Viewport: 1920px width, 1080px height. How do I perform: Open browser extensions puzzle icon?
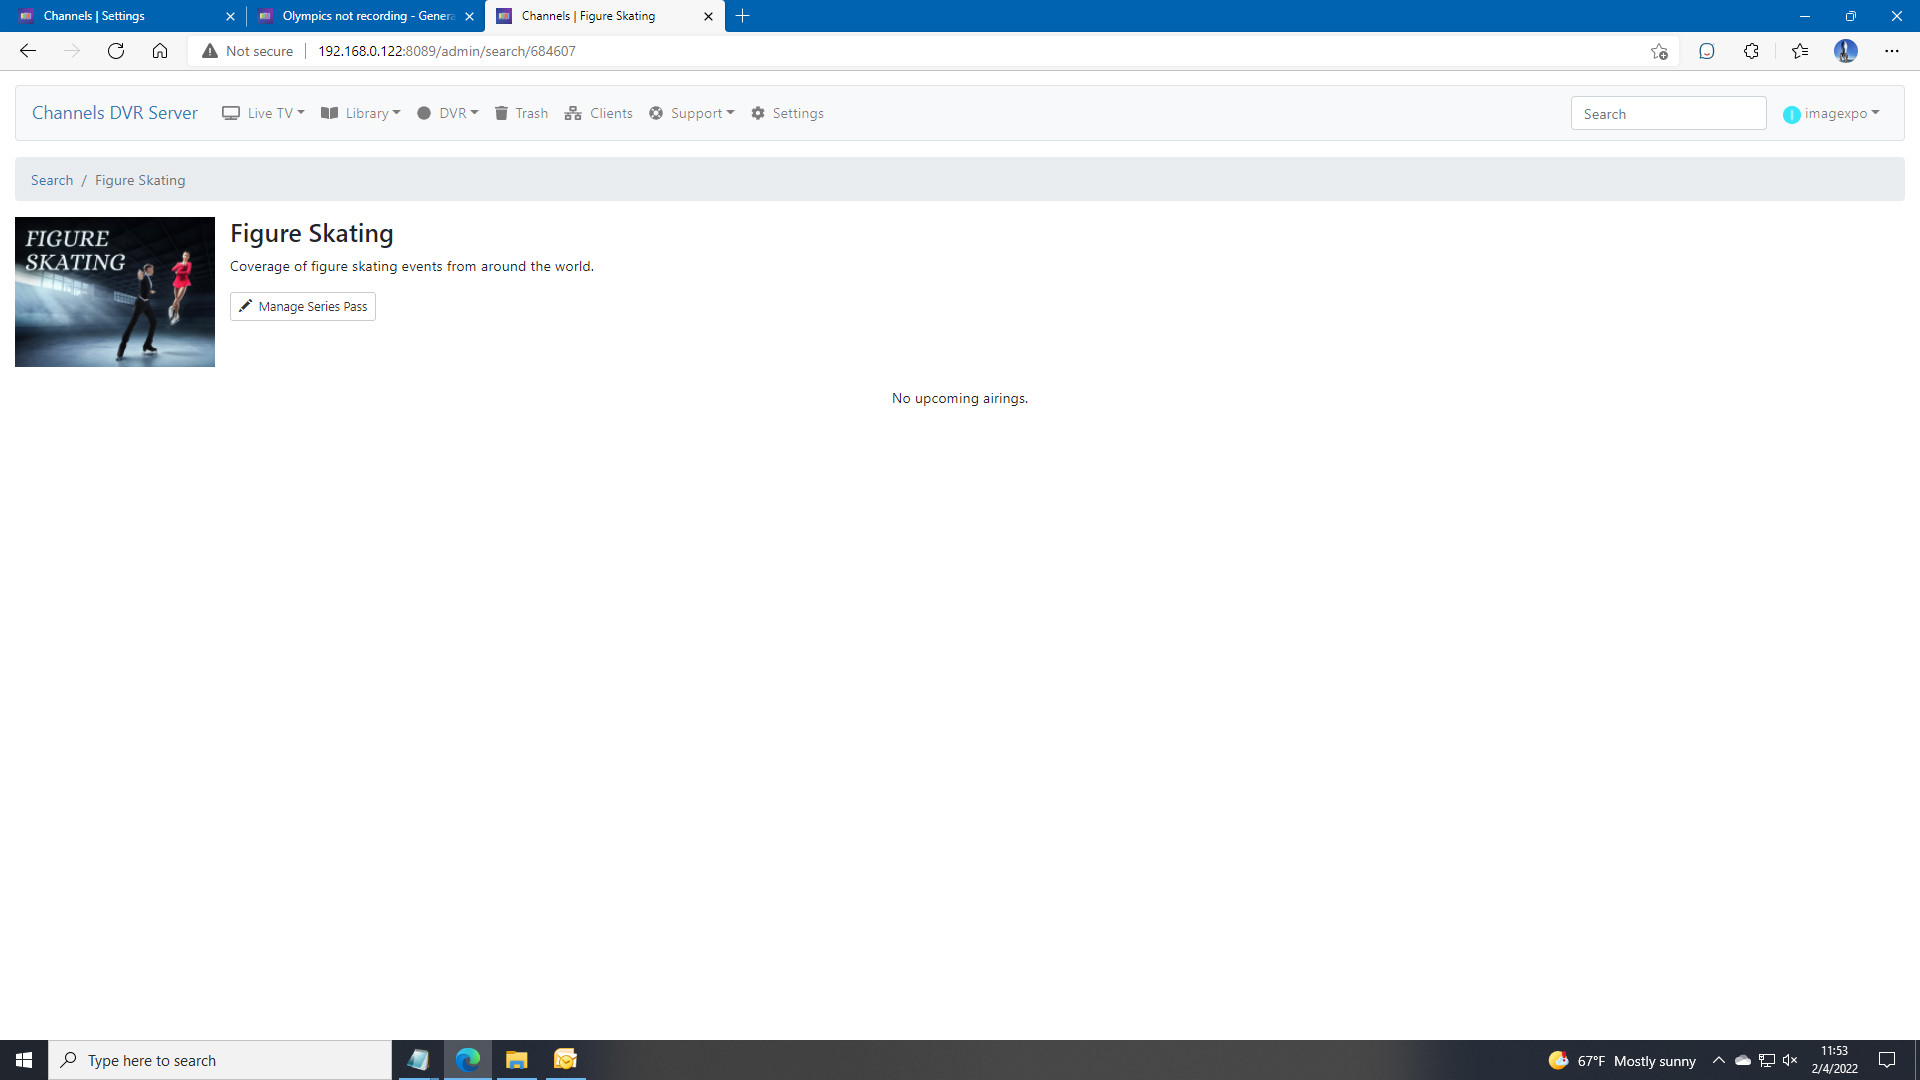click(x=1751, y=51)
